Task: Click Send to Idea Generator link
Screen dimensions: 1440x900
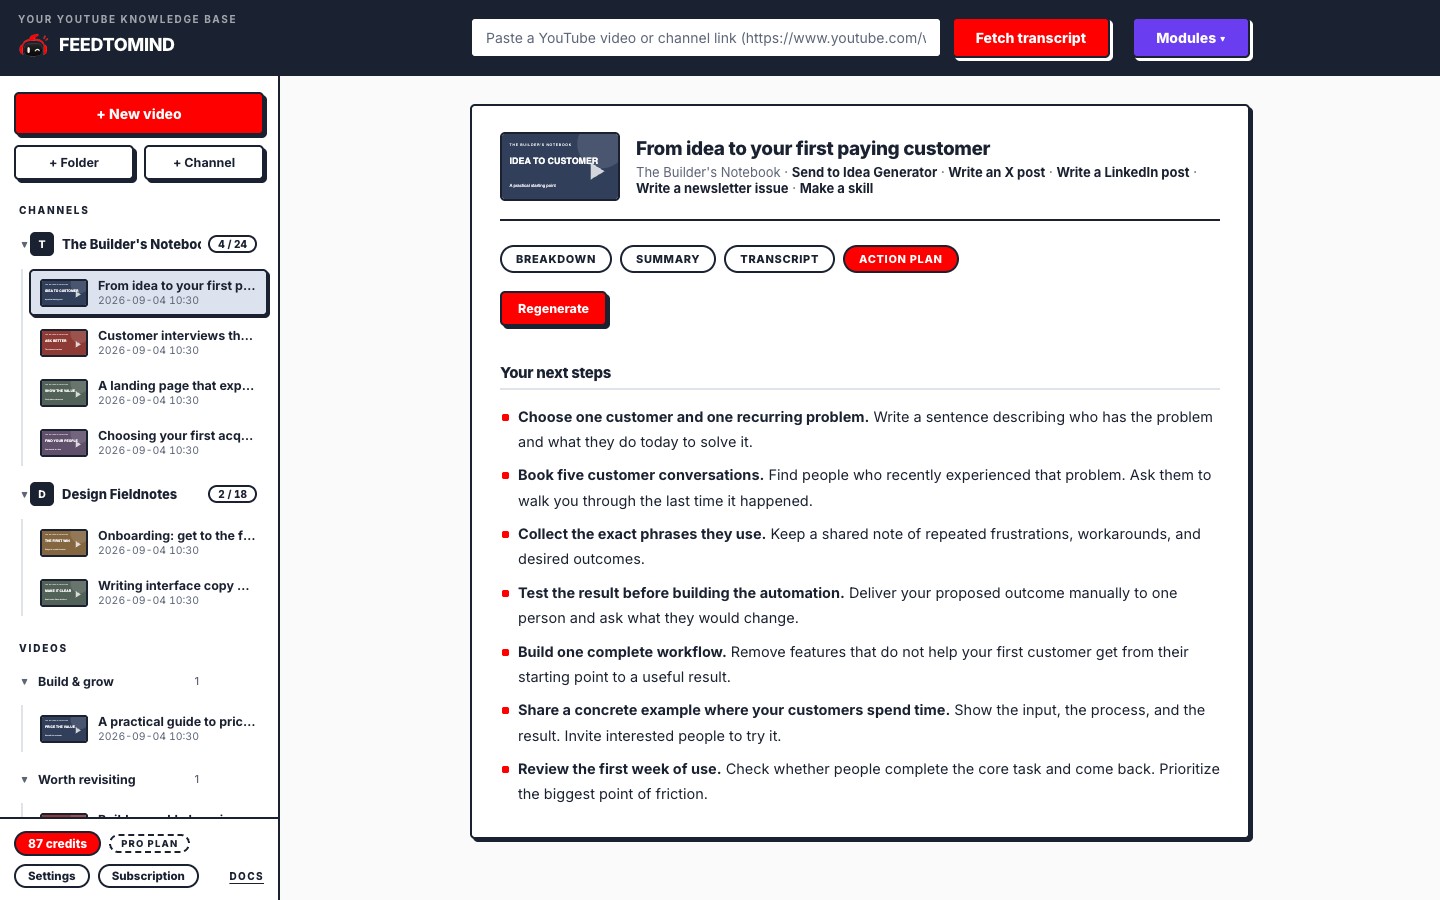Action: point(864,172)
